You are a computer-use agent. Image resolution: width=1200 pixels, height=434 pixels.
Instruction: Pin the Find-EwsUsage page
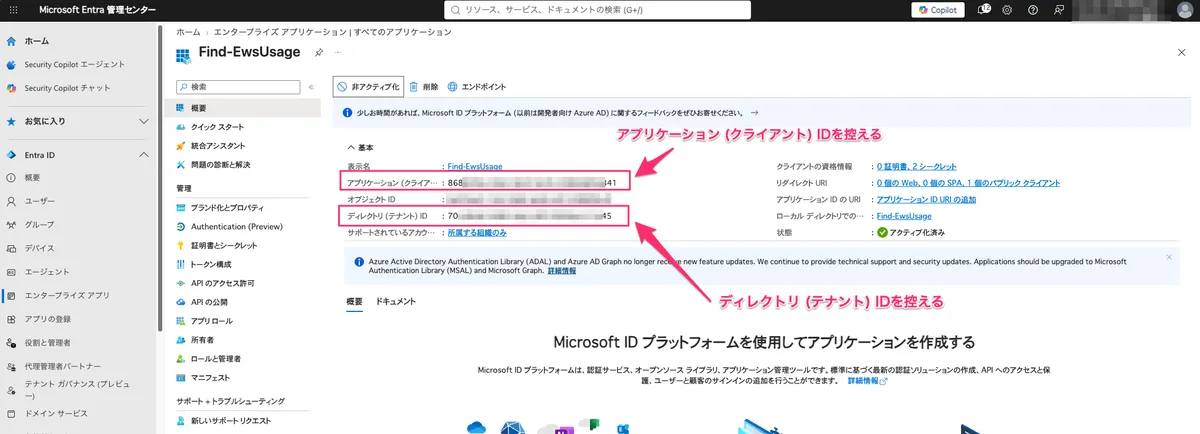coord(319,52)
